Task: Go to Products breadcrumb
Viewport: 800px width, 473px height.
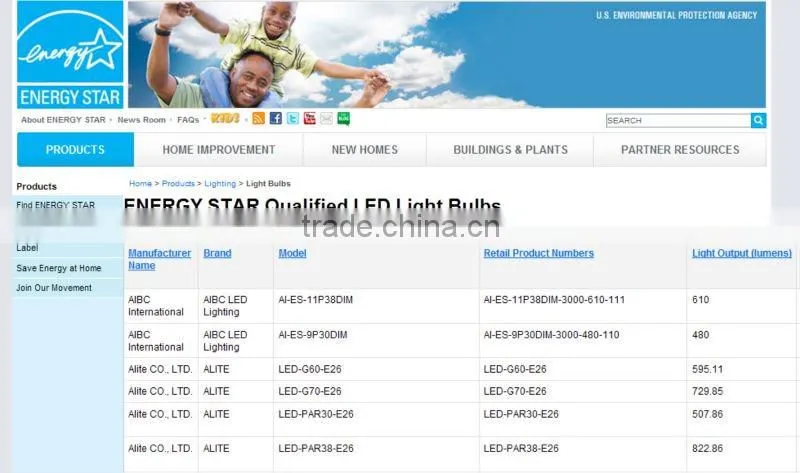Action: click(x=178, y=184)
